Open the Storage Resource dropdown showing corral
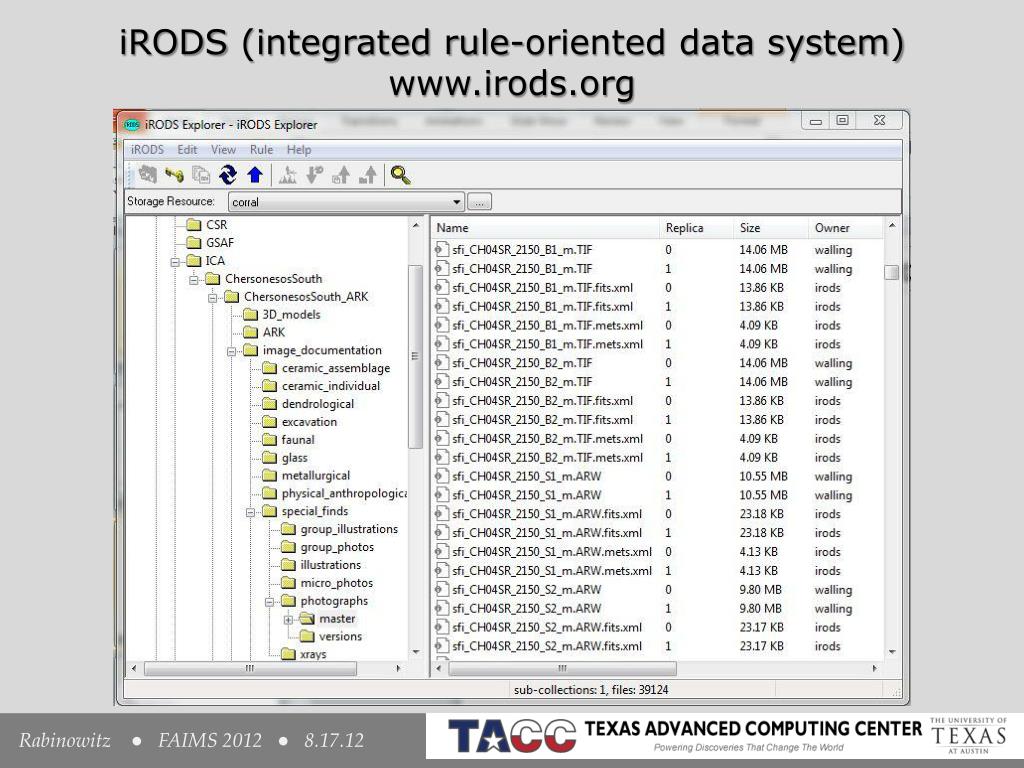Viewport: 1024px width, 768px height. point(346,202)
